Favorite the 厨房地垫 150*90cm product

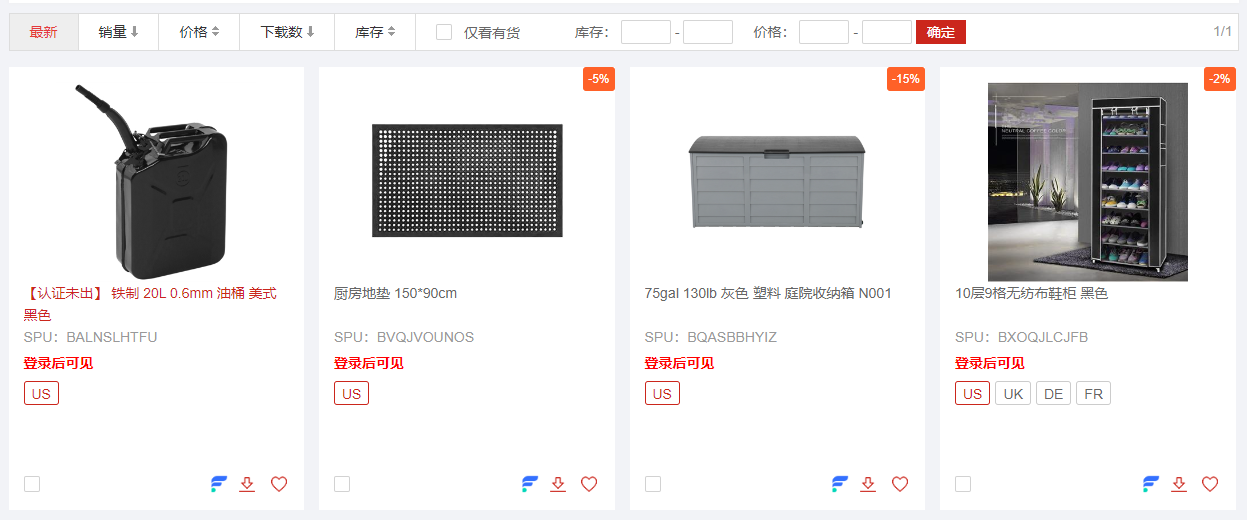point(589,484)
